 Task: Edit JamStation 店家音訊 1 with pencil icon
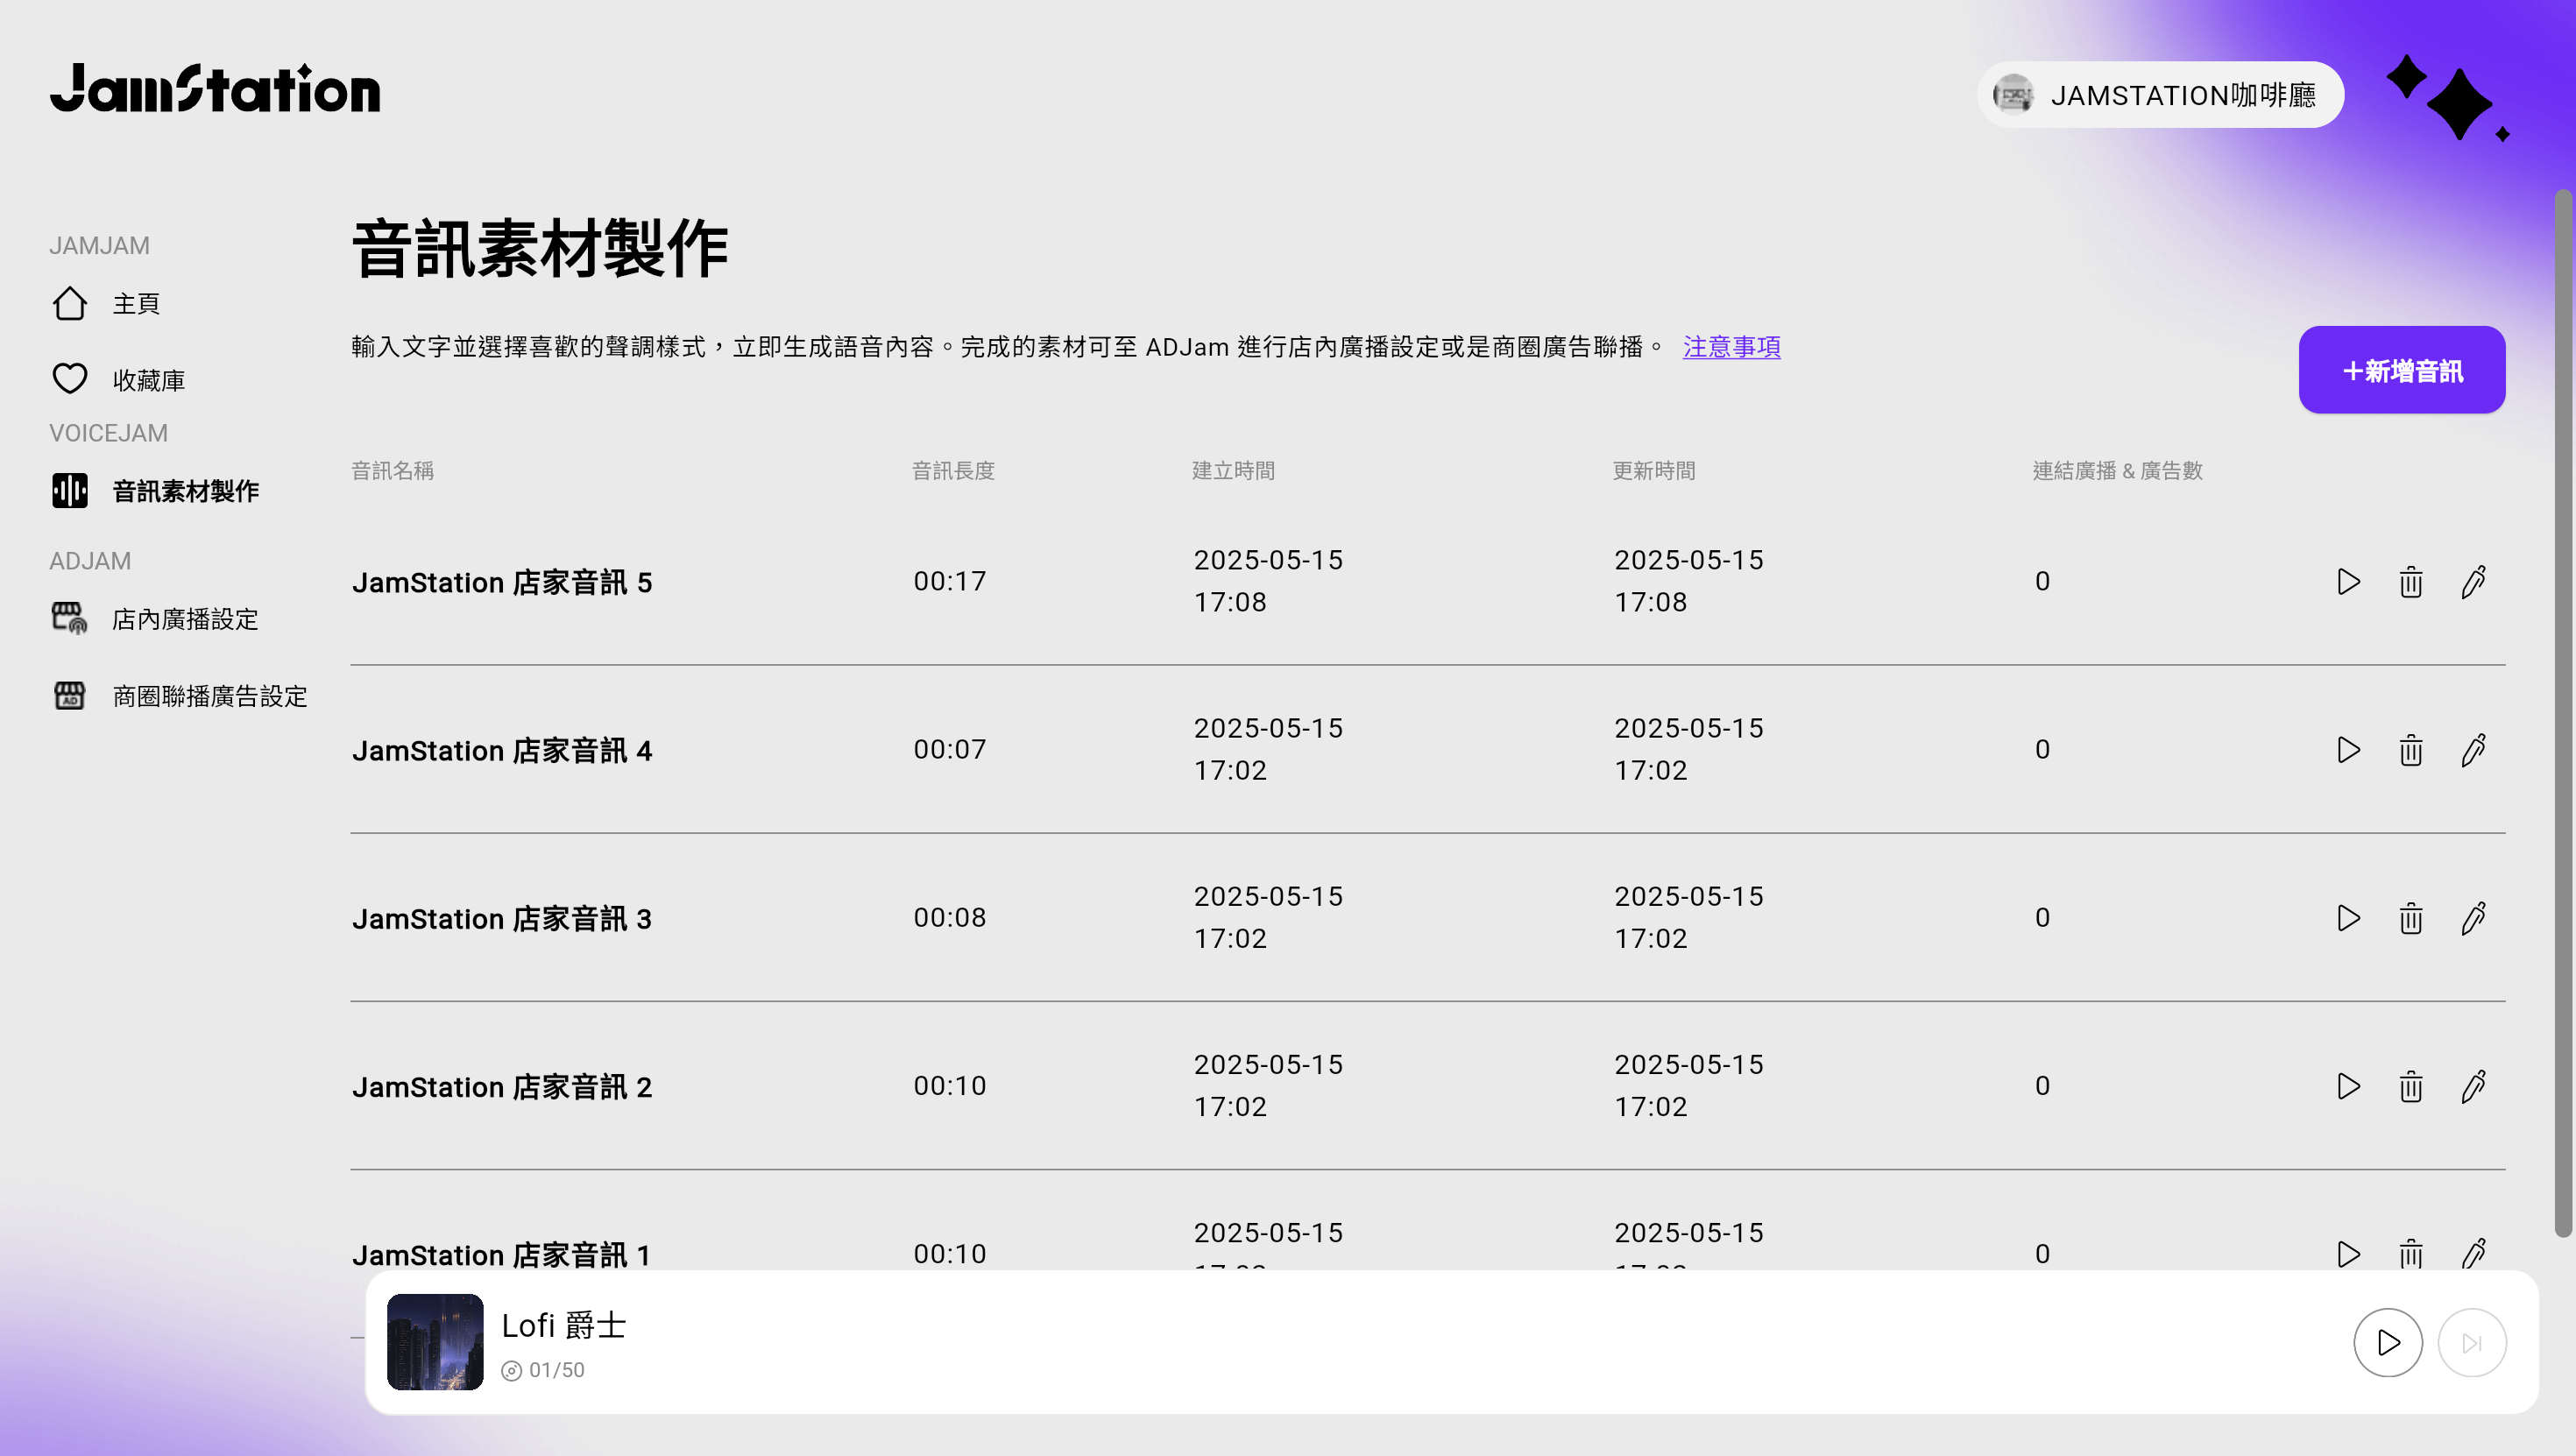[x=2474, y=1253]
